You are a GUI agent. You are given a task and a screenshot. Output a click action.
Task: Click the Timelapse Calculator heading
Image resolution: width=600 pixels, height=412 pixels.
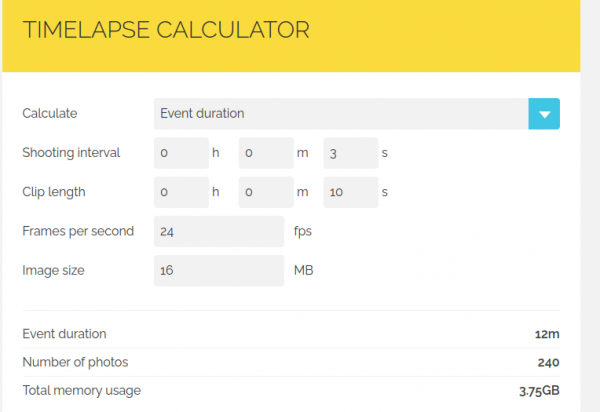(166, 30)
